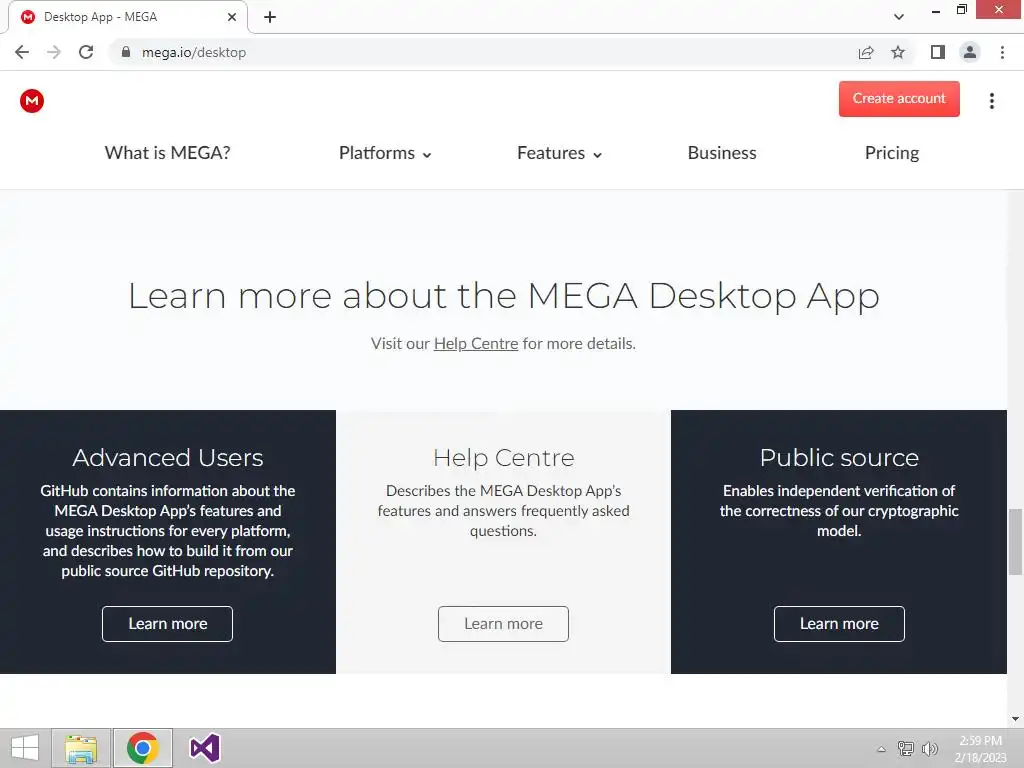Click Learn more under Advanced Users
Image resolution: width=1024 pixels, height=768 pixels.
[167, 624]
